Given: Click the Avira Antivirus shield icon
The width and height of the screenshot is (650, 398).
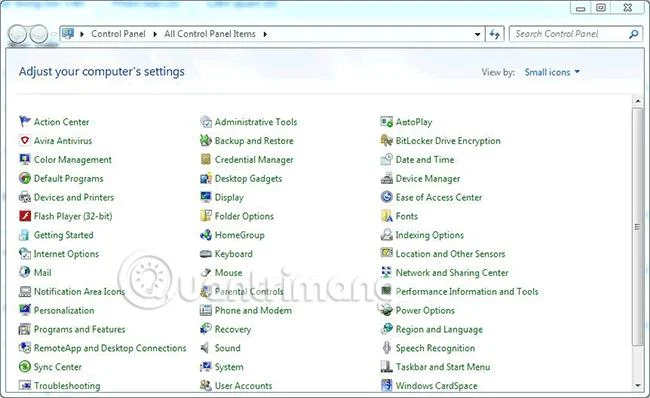Looking at the screenshot, I should coord(25,141).
